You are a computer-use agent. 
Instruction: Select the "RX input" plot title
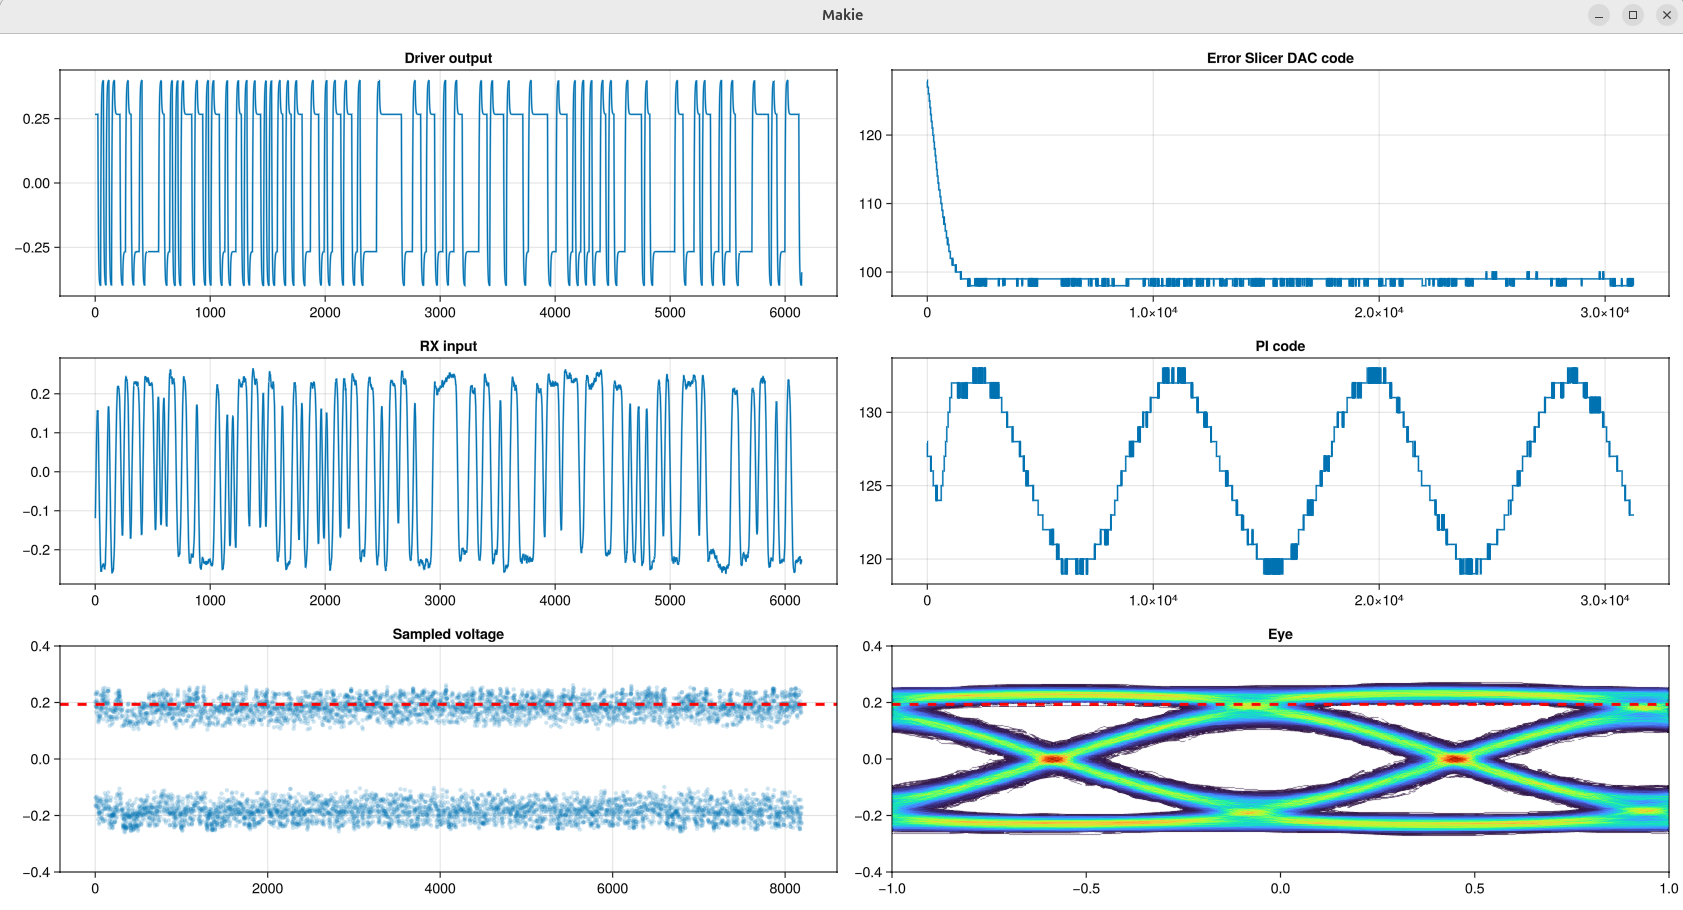pos(448,346)
